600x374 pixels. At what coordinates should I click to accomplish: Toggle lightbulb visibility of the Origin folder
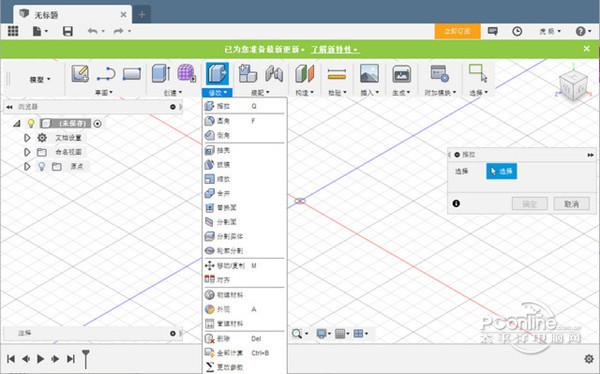[x=42, y=167]
